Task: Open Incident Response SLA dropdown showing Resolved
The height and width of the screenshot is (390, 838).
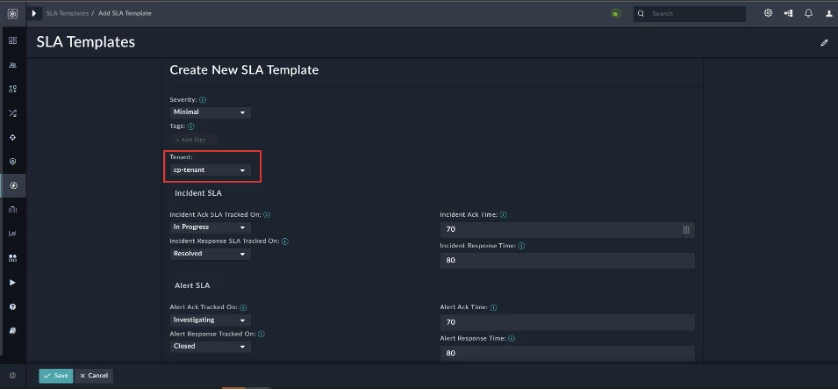Action: 210,254
